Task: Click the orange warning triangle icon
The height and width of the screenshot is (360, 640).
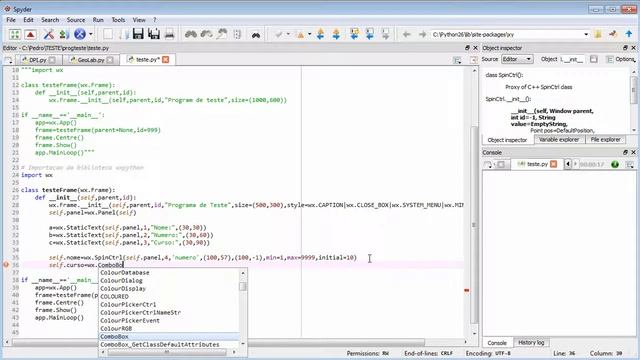Action: (300, 34)
